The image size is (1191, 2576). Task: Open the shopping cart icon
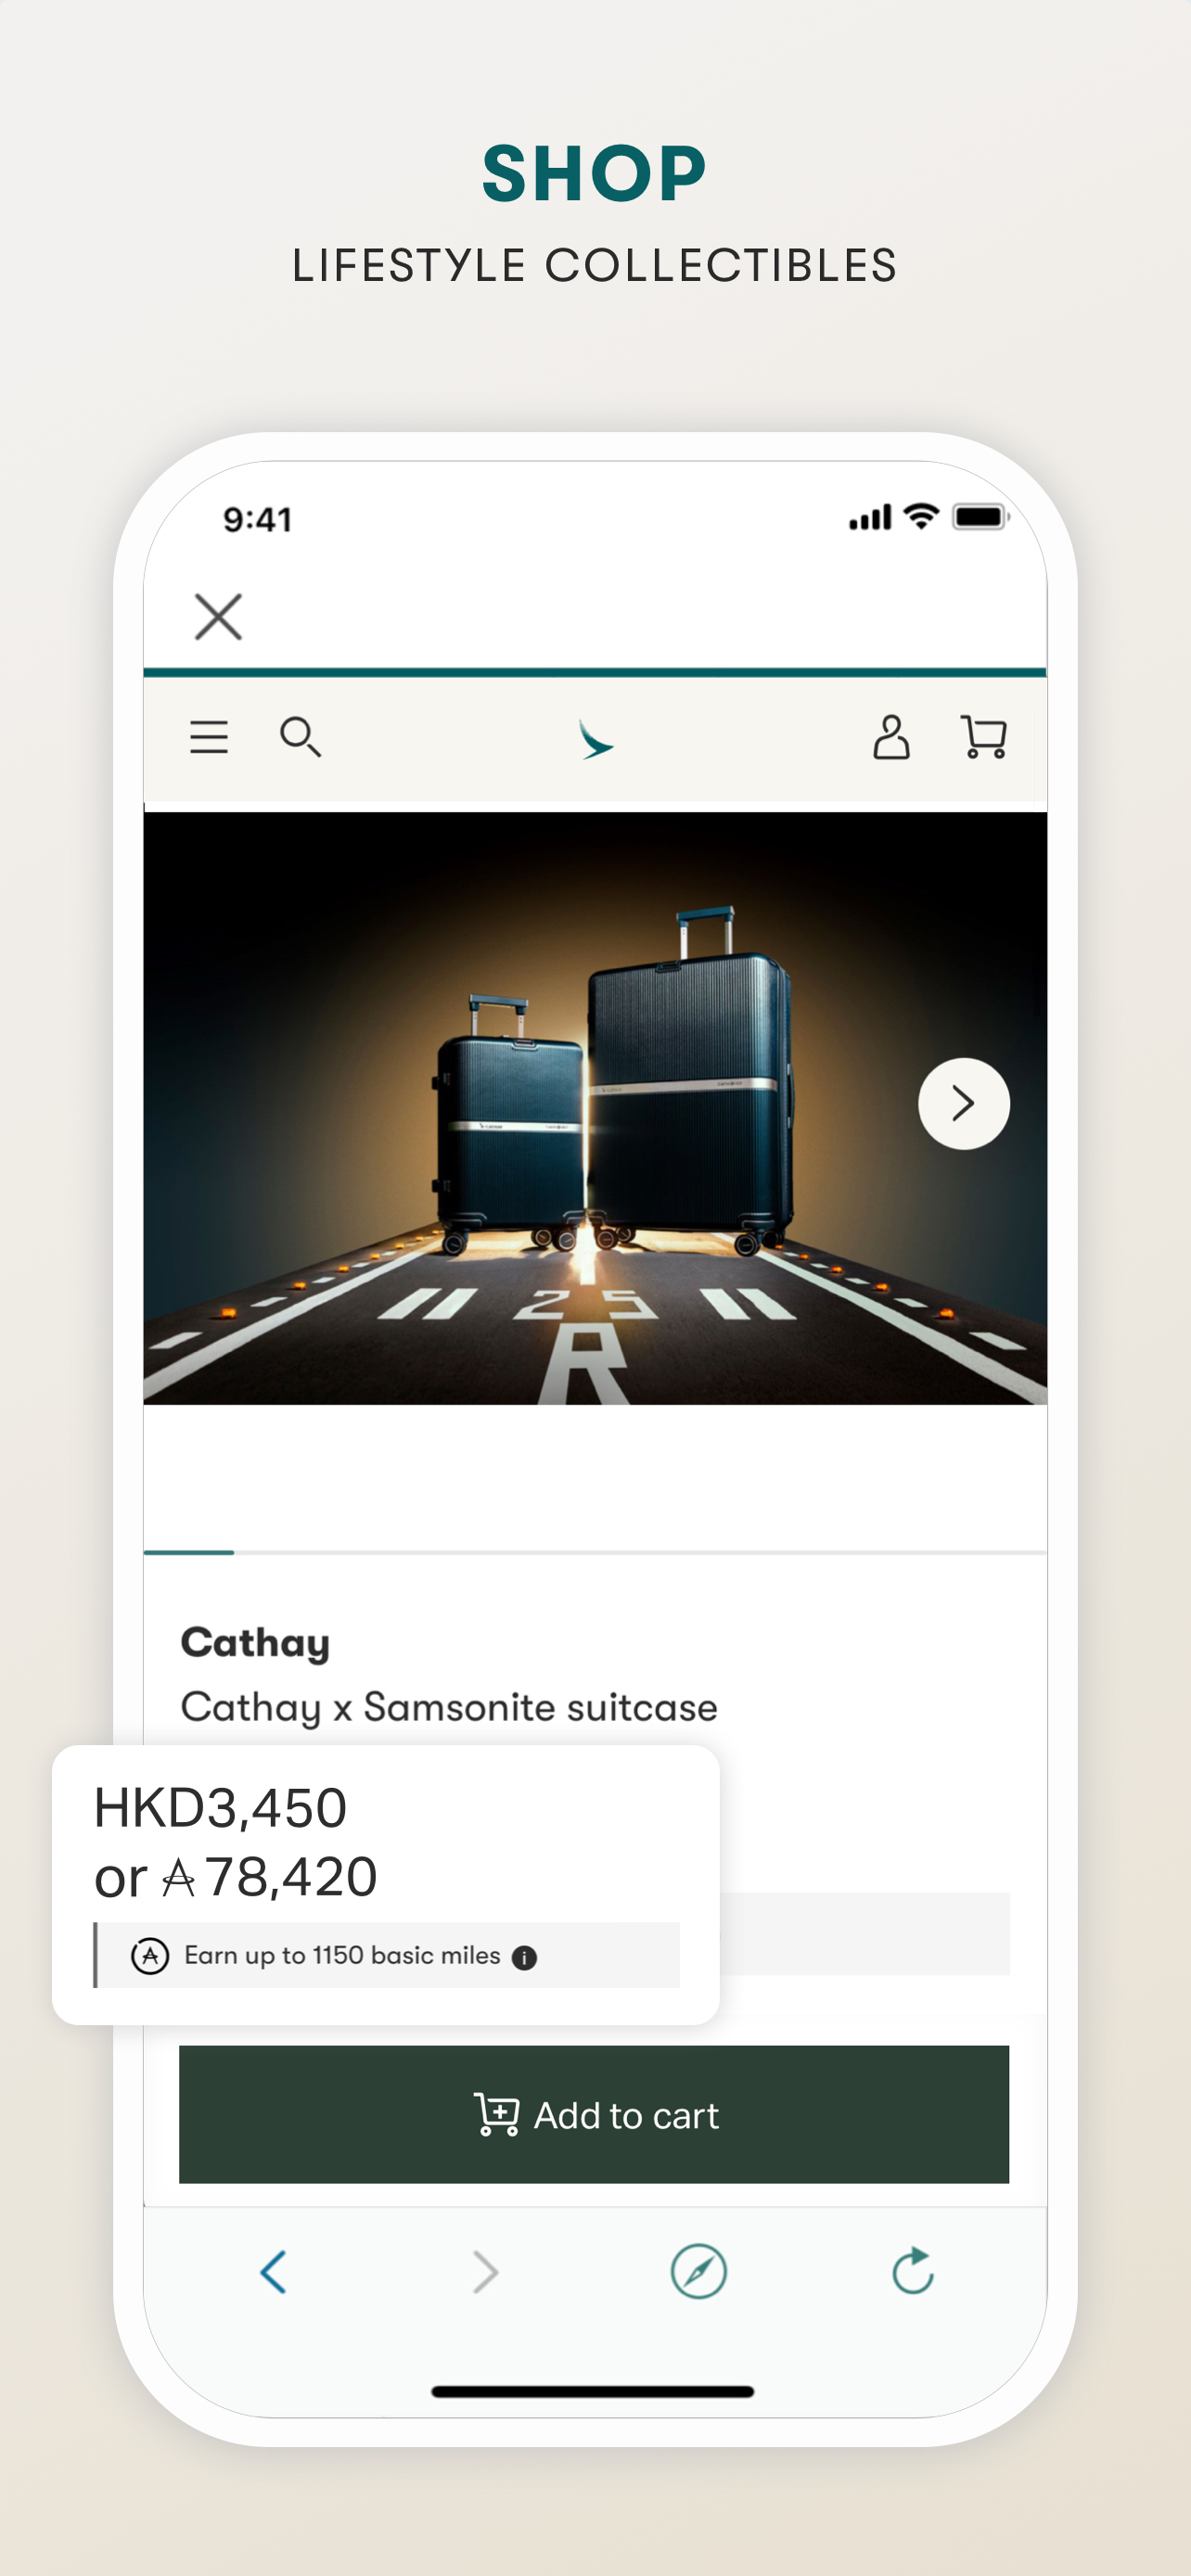[x=984, y=737]
